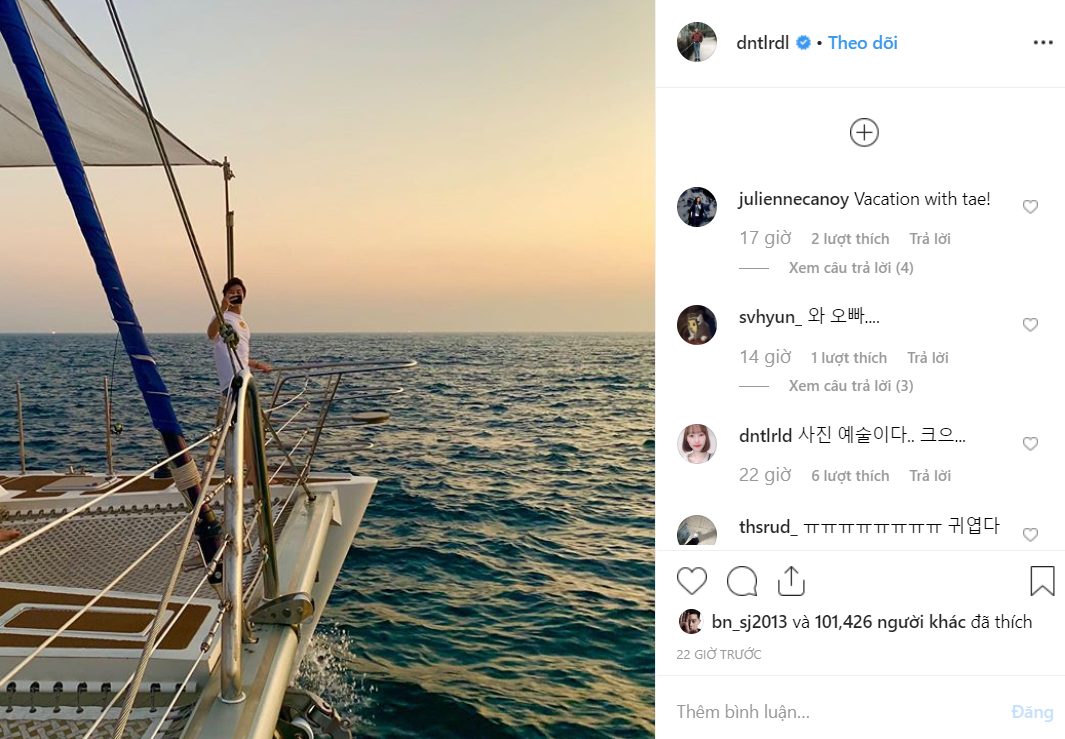Open dntlrdl profile picture in header

point(697,42)
